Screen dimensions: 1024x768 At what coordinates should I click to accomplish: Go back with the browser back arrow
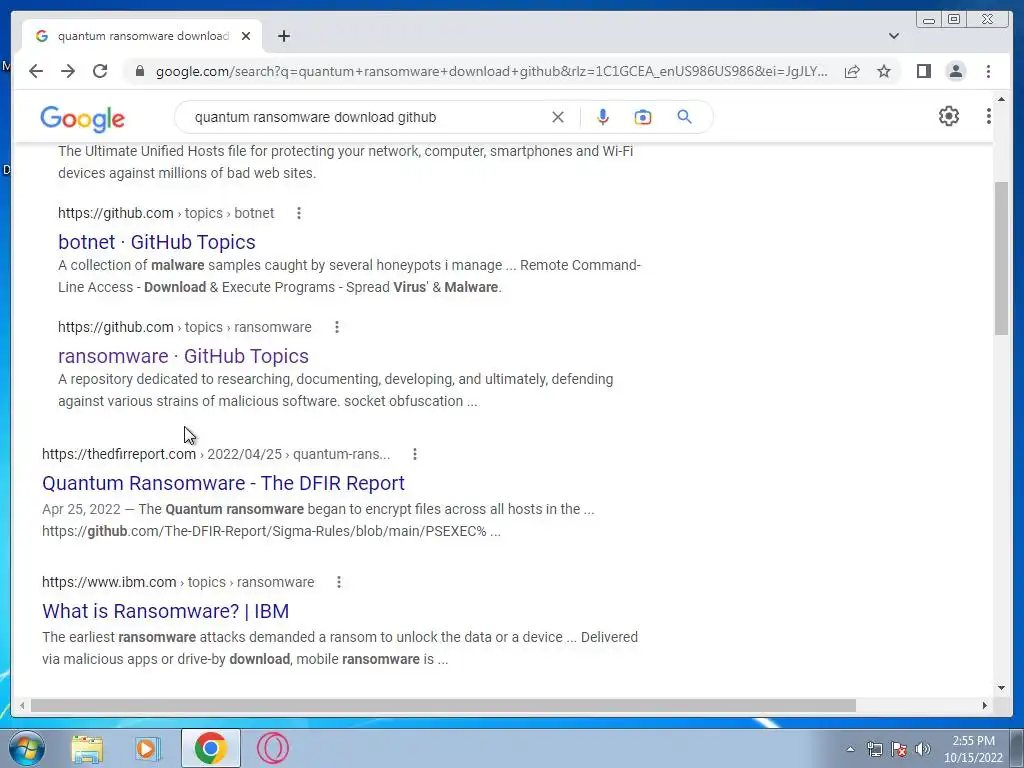[x=36, y=71]
